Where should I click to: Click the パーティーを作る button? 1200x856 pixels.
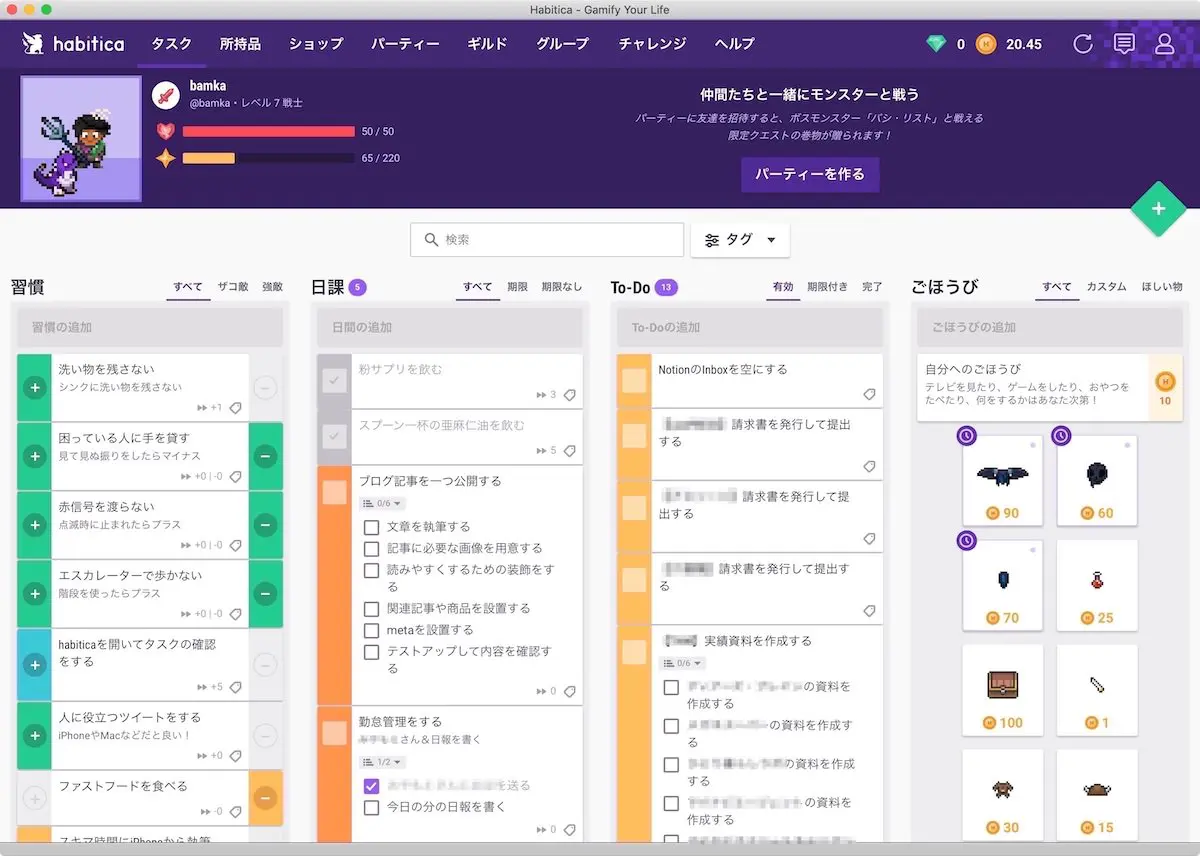point(810,174)
